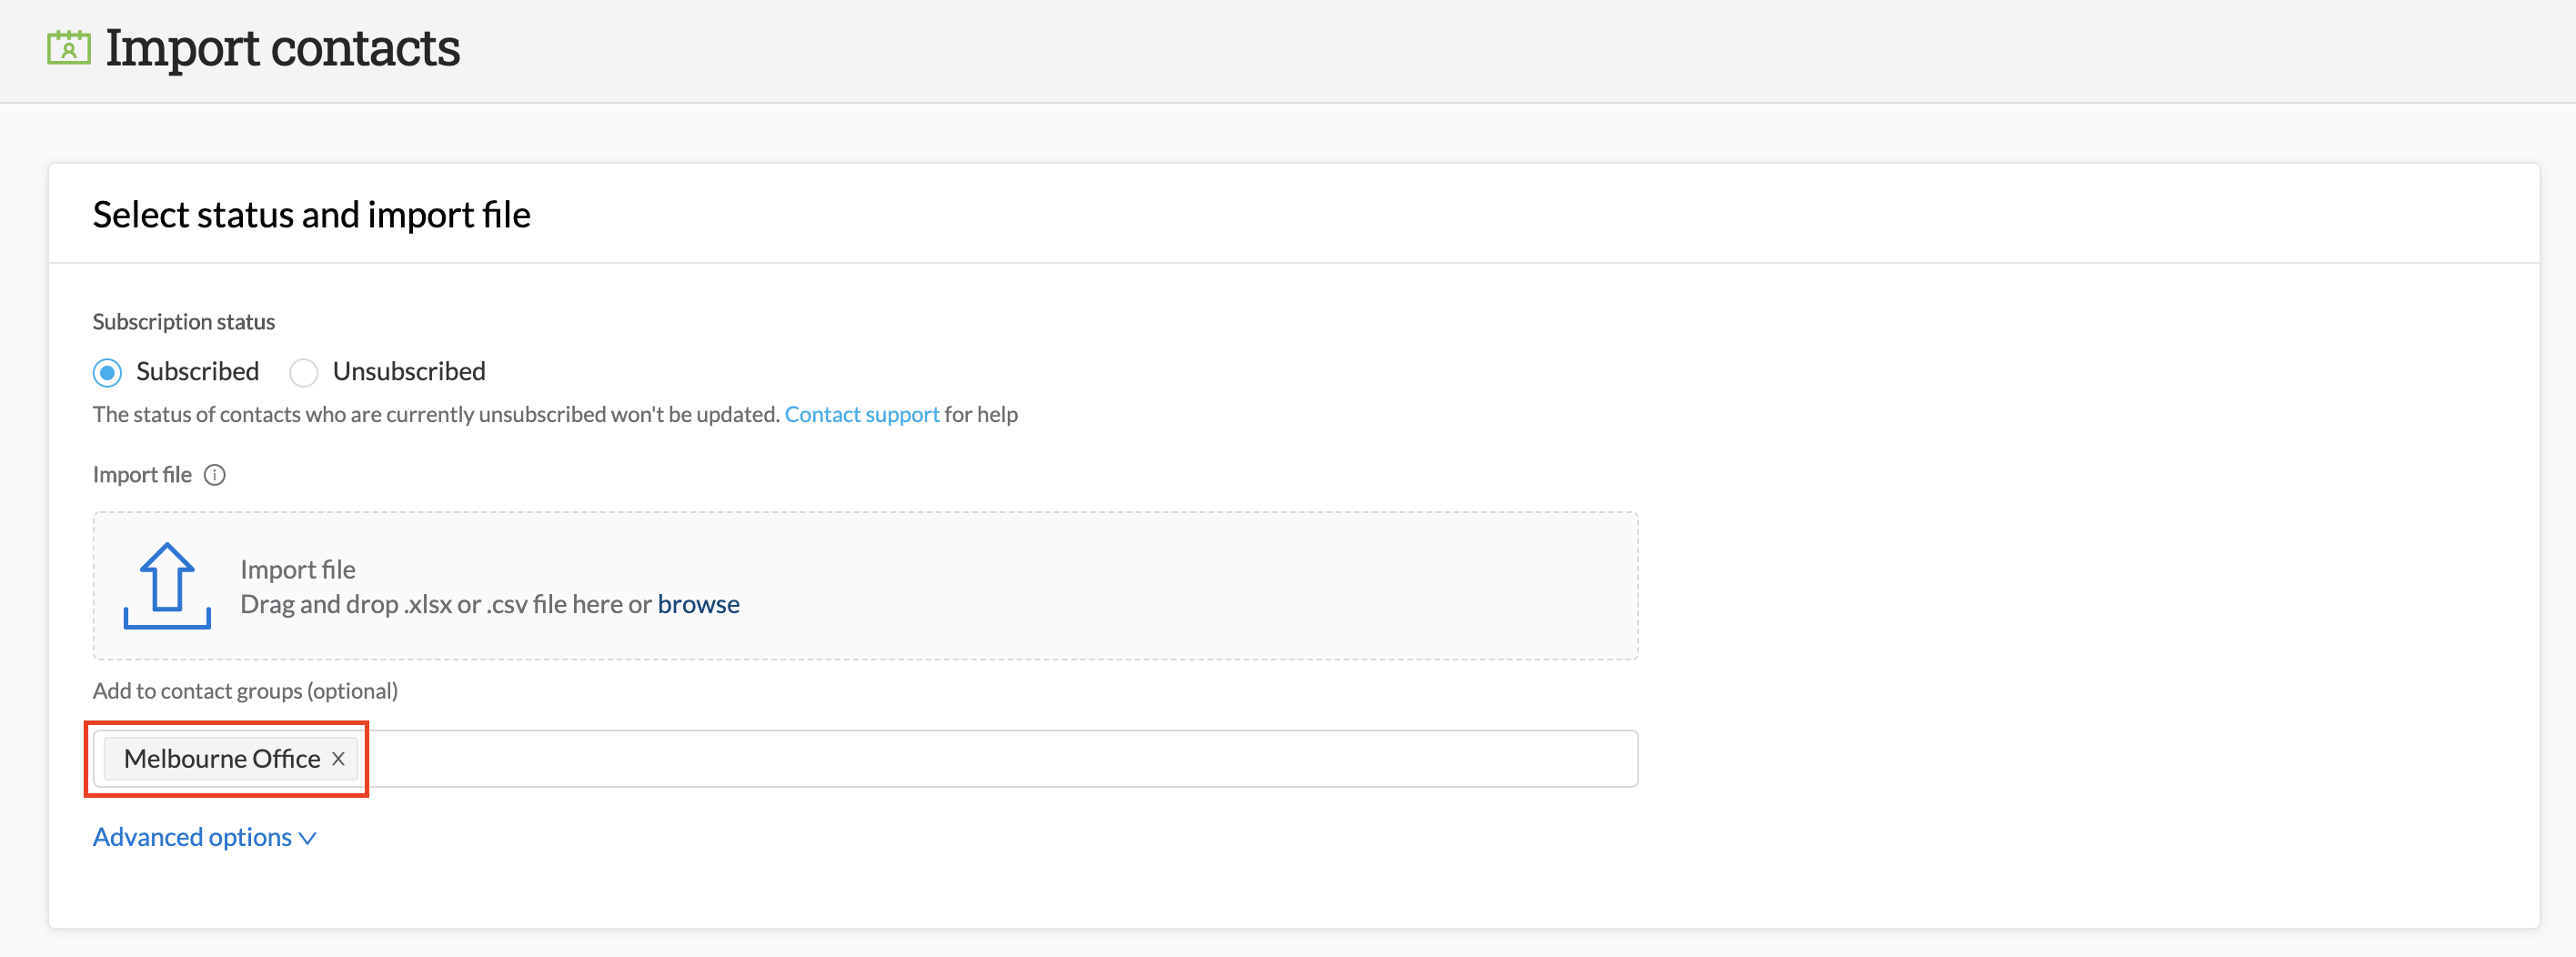Click the chevron next to Advanced options
The height and width of the screenshot is (957, 2576).
point(306,838)
